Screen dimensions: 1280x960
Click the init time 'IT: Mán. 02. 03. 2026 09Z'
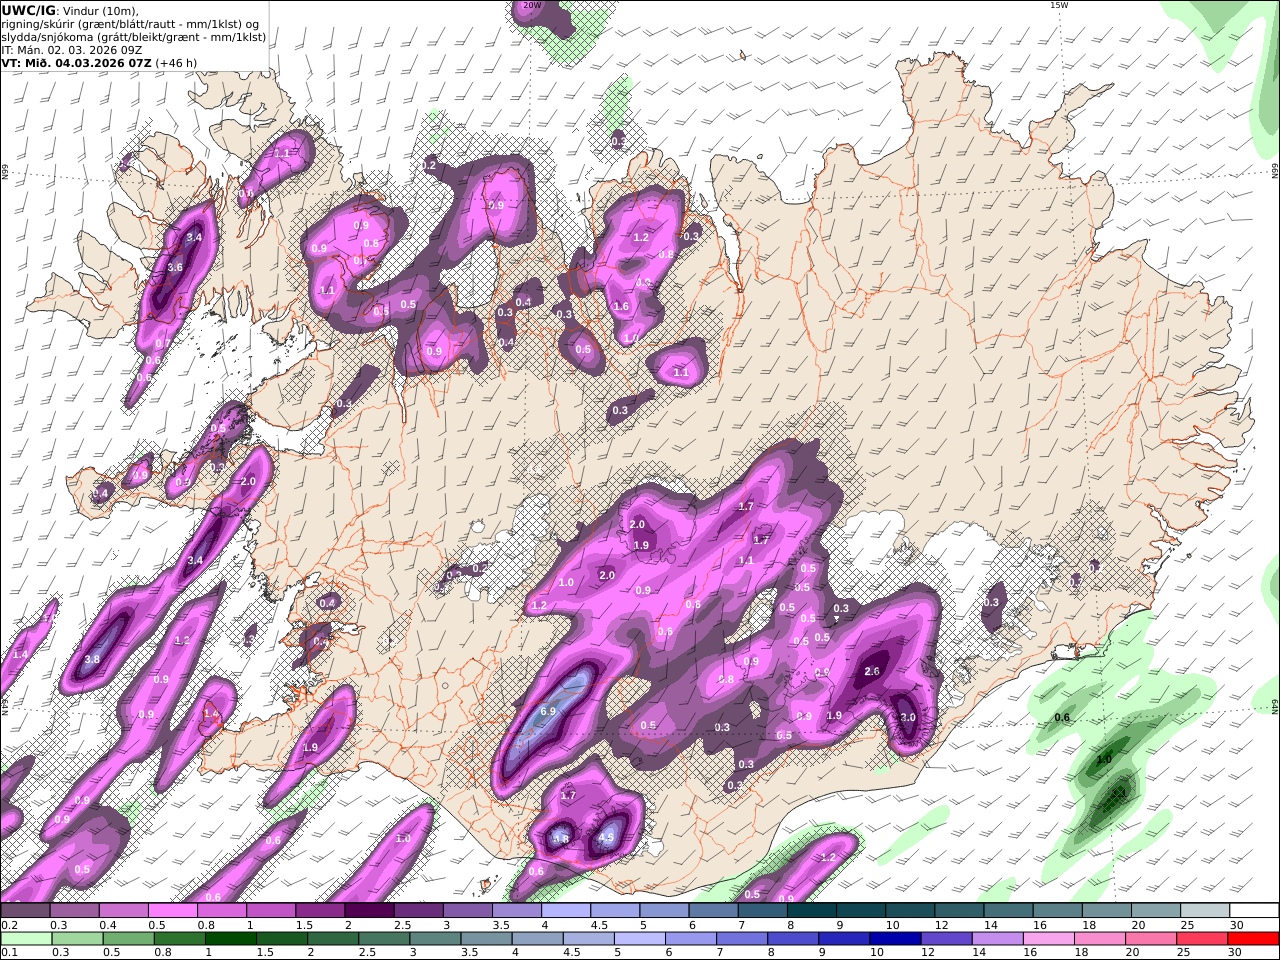coord(73,49)
